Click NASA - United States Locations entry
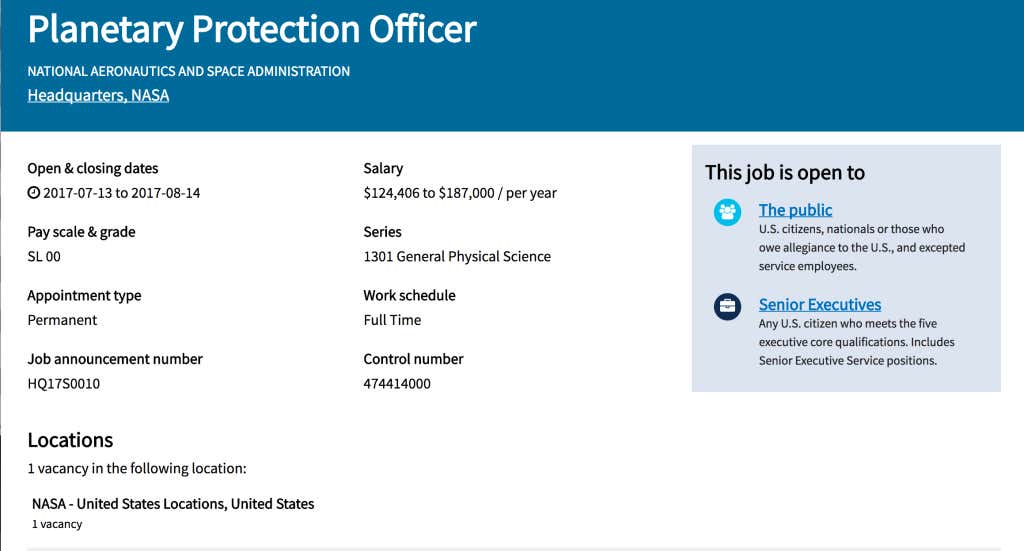Image resolution: width=1024 pixels, height=551 pixels. click(x=173, y=504)
